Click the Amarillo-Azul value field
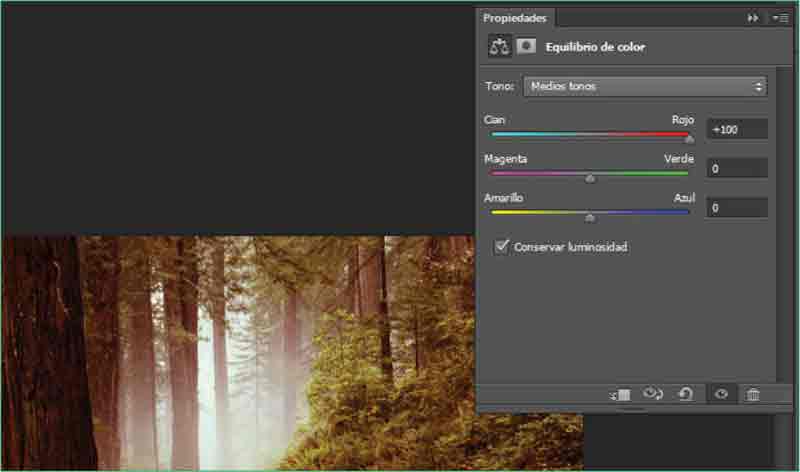This screenshot has width=800, height=472. click(737, 208)
